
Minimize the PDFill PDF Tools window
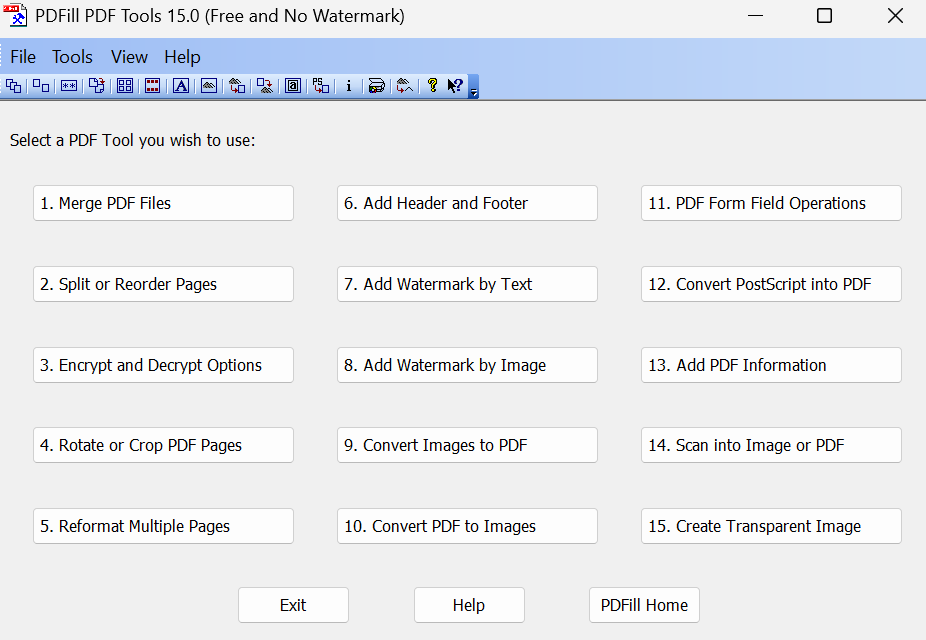[755, 16]
